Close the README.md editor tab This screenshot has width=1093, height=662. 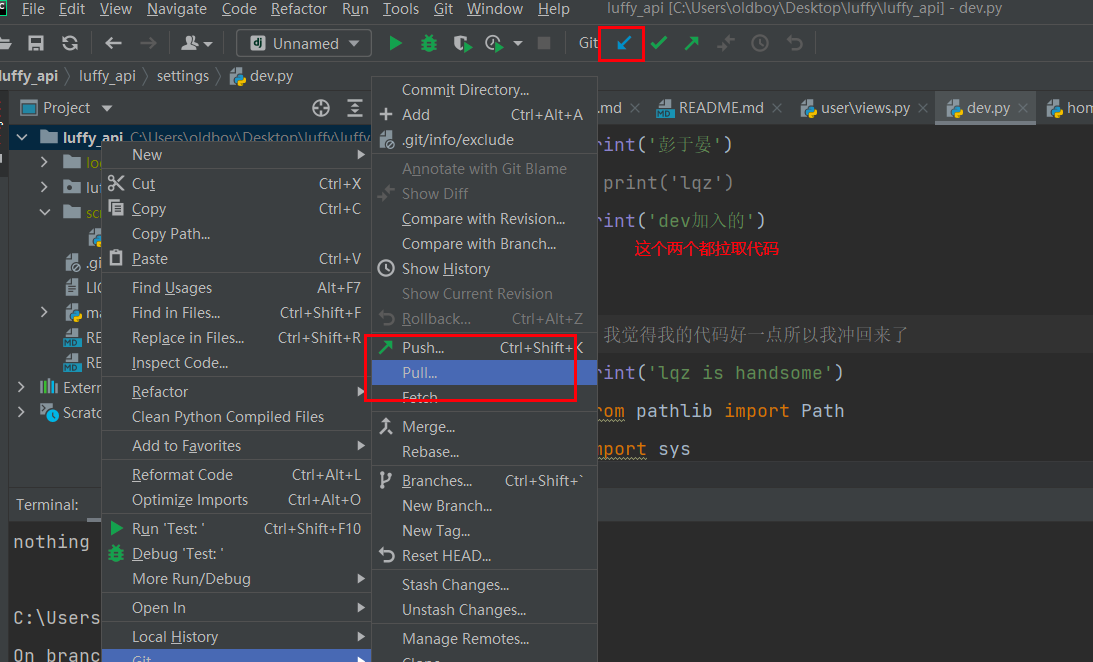tap(777, 108)
